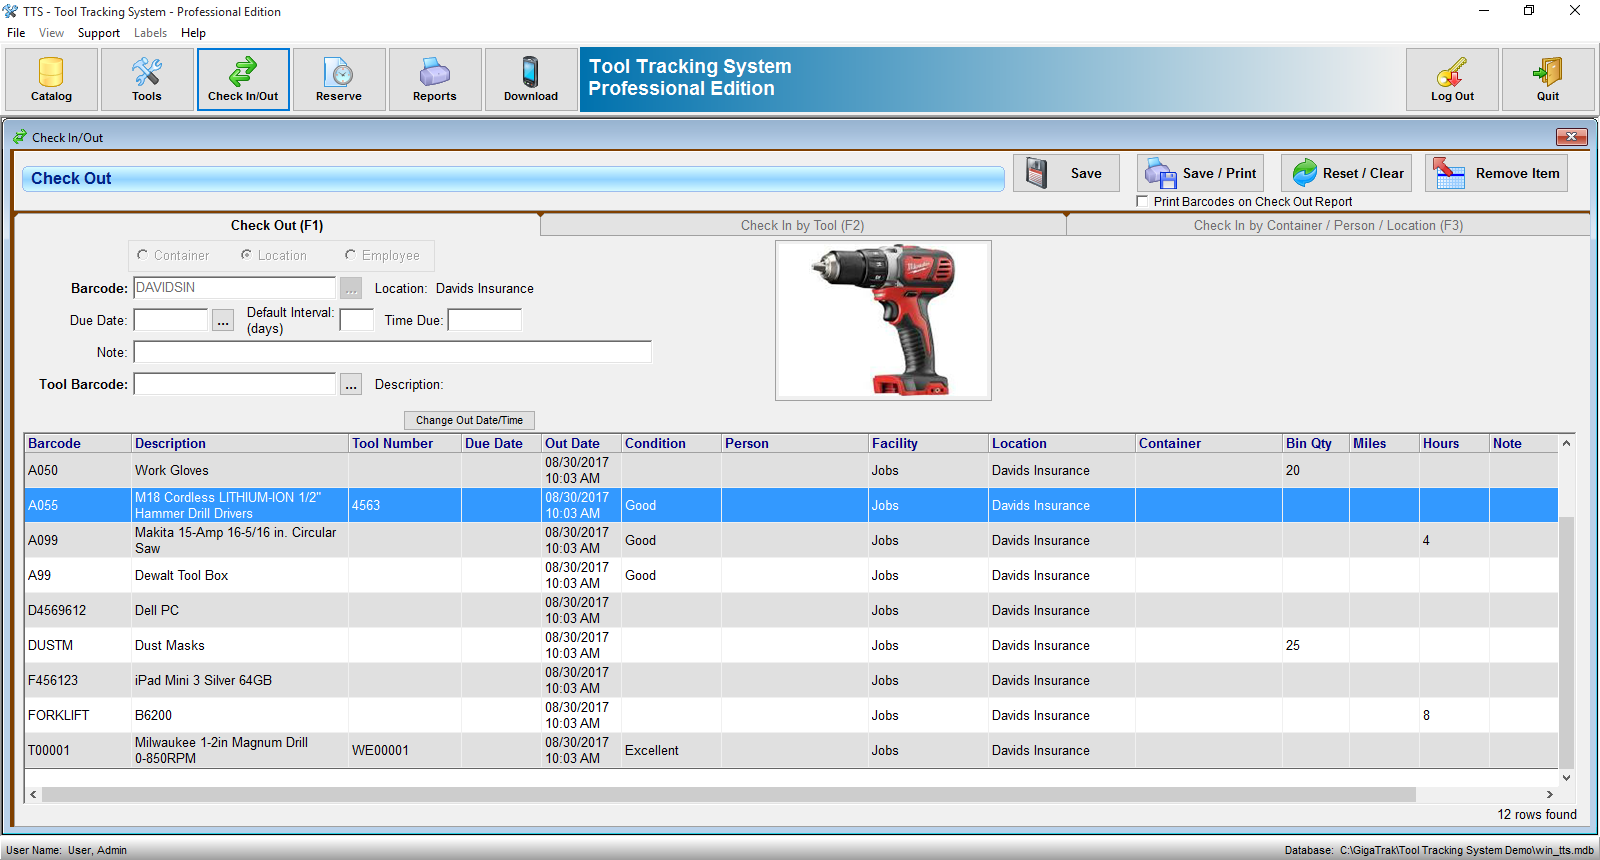Select the Check In/Out toolbar button

click(x=243, y=79)
